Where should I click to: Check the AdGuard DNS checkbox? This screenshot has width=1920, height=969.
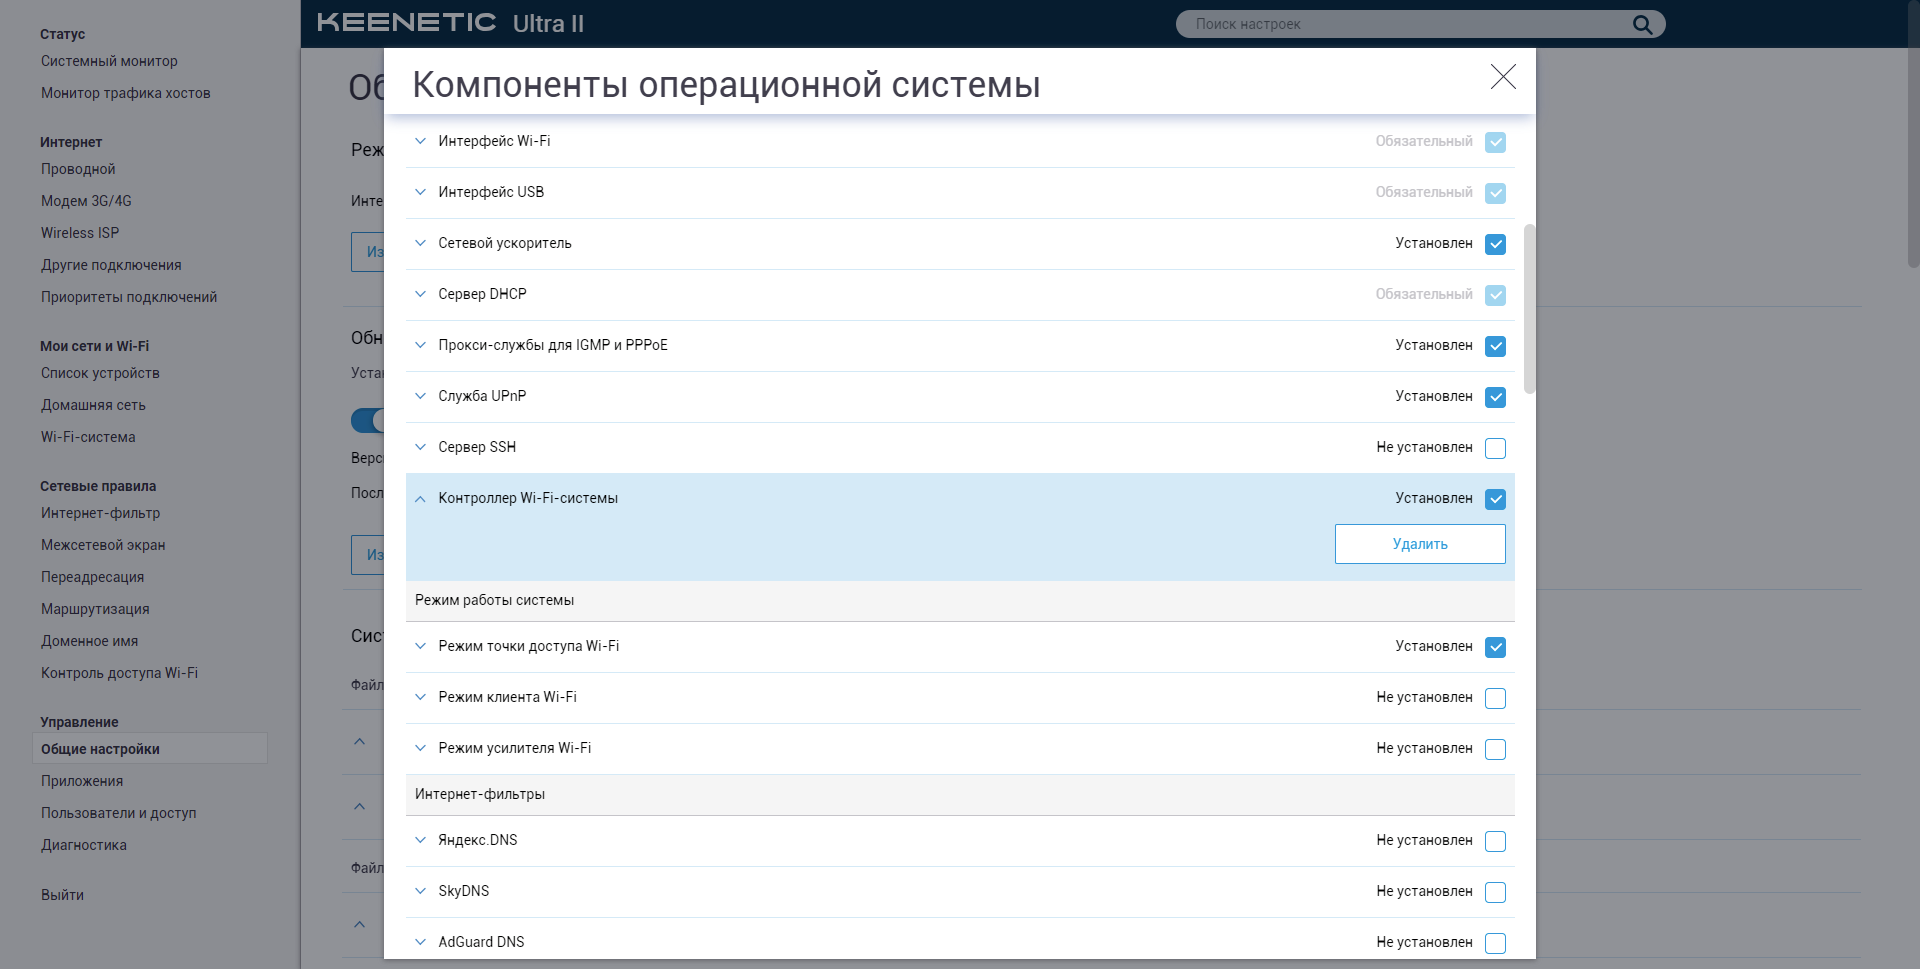coord(1495,943)
